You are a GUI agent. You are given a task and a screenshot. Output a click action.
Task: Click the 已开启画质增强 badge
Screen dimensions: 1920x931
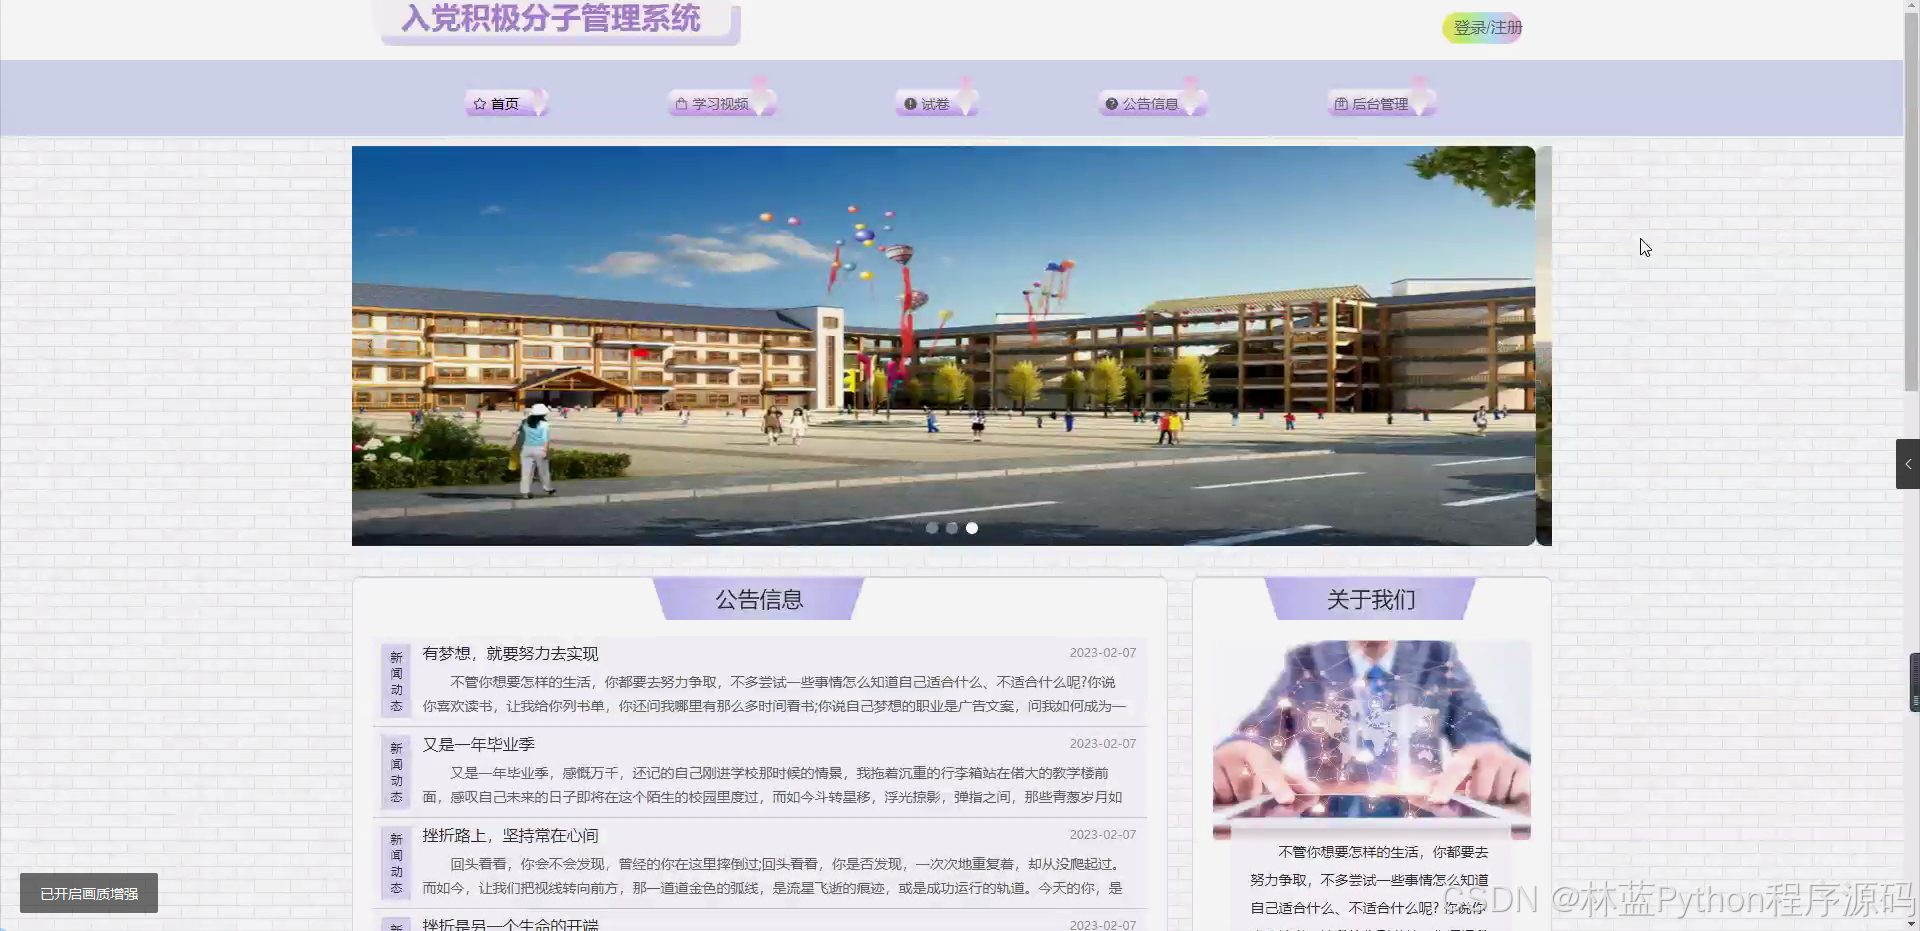tap(89, 893)
